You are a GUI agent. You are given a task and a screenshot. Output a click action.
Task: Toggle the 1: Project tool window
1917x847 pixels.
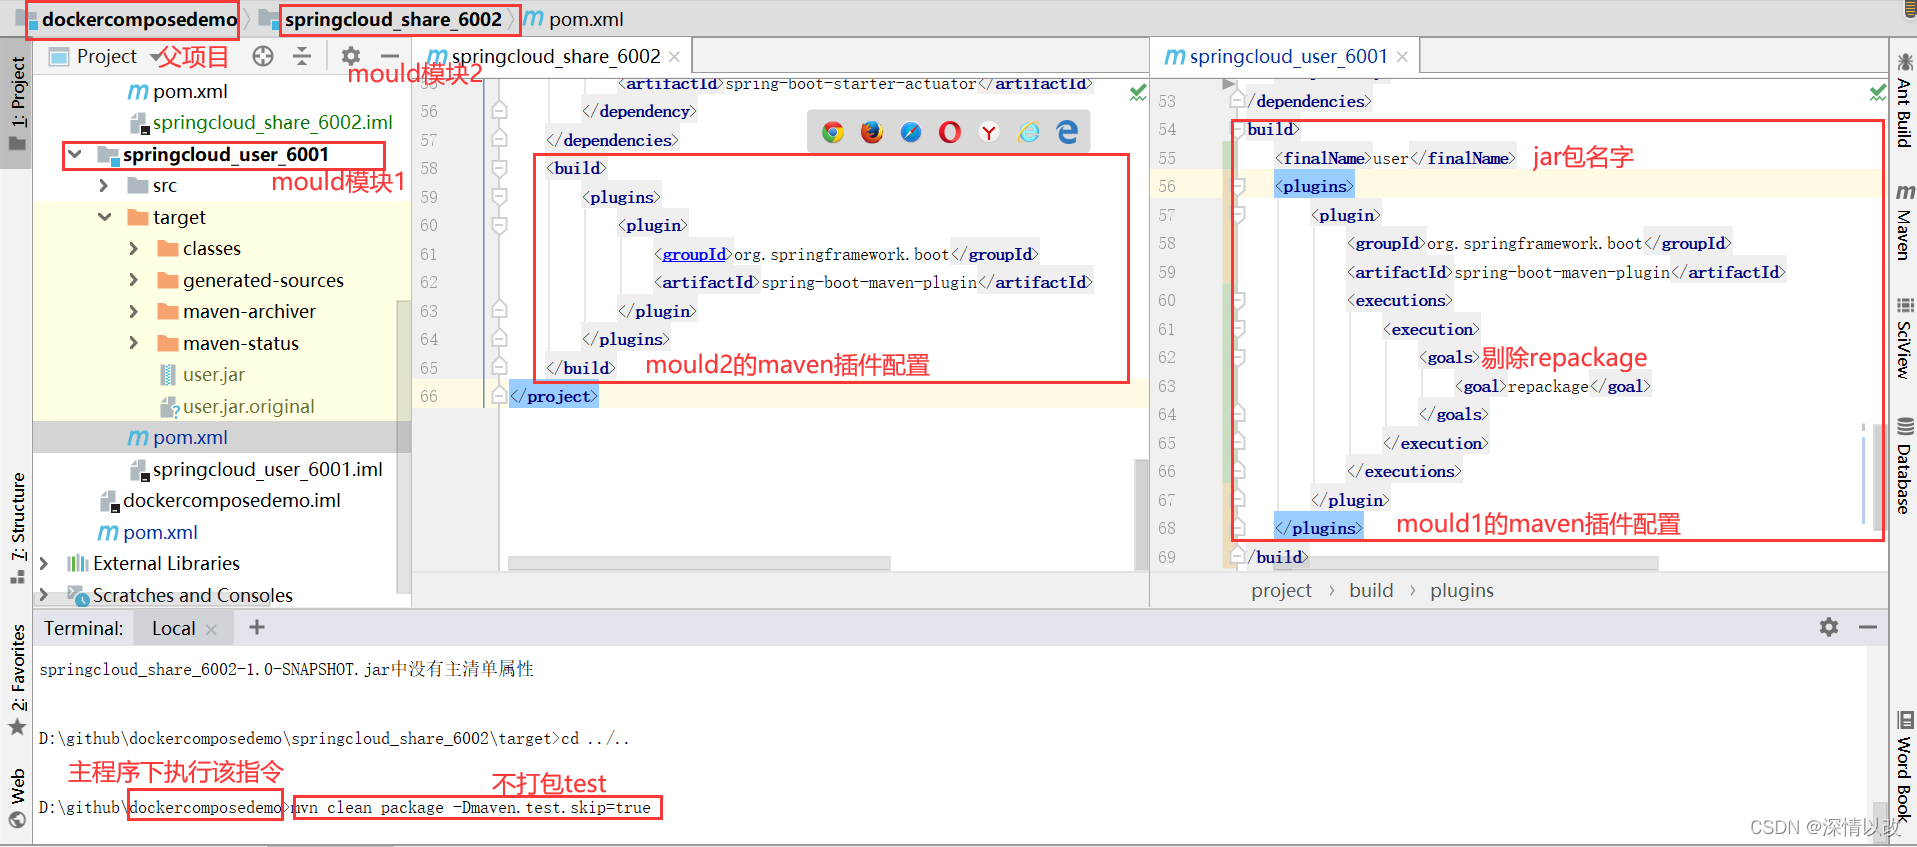(17, 103)
